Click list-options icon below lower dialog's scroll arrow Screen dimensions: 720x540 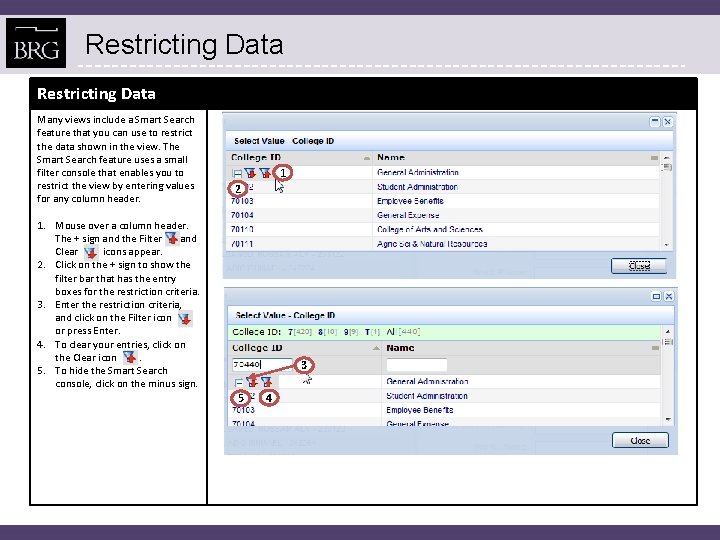click(x=668, y=342)
